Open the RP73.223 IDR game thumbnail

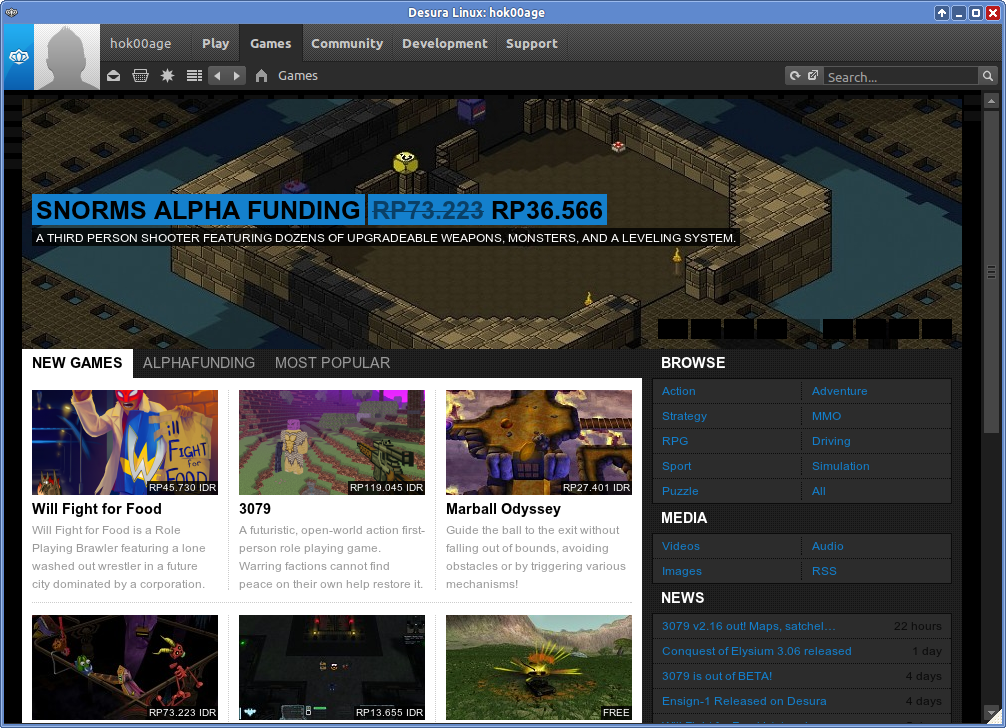125,668
